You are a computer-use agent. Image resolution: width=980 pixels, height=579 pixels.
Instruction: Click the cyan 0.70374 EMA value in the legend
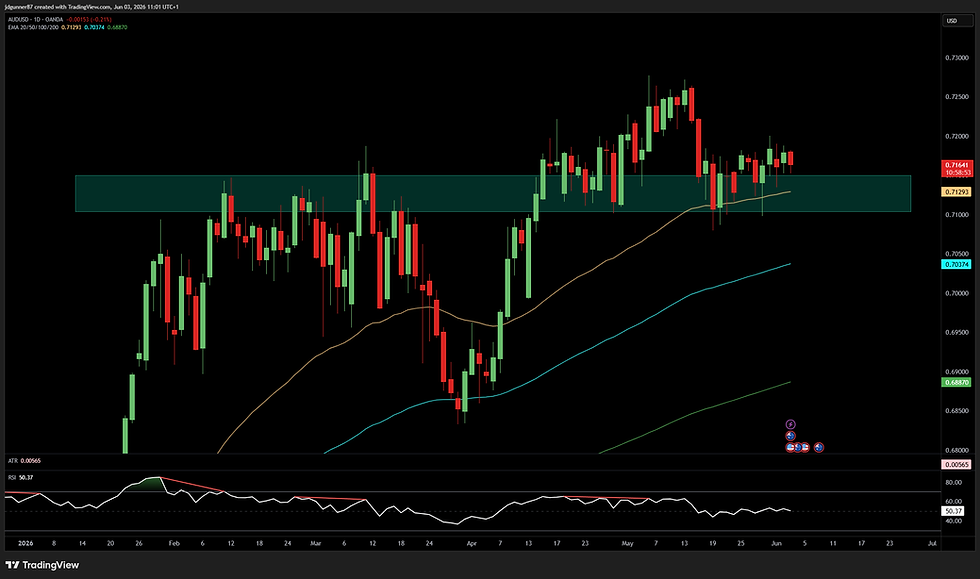tap(94, 27)
